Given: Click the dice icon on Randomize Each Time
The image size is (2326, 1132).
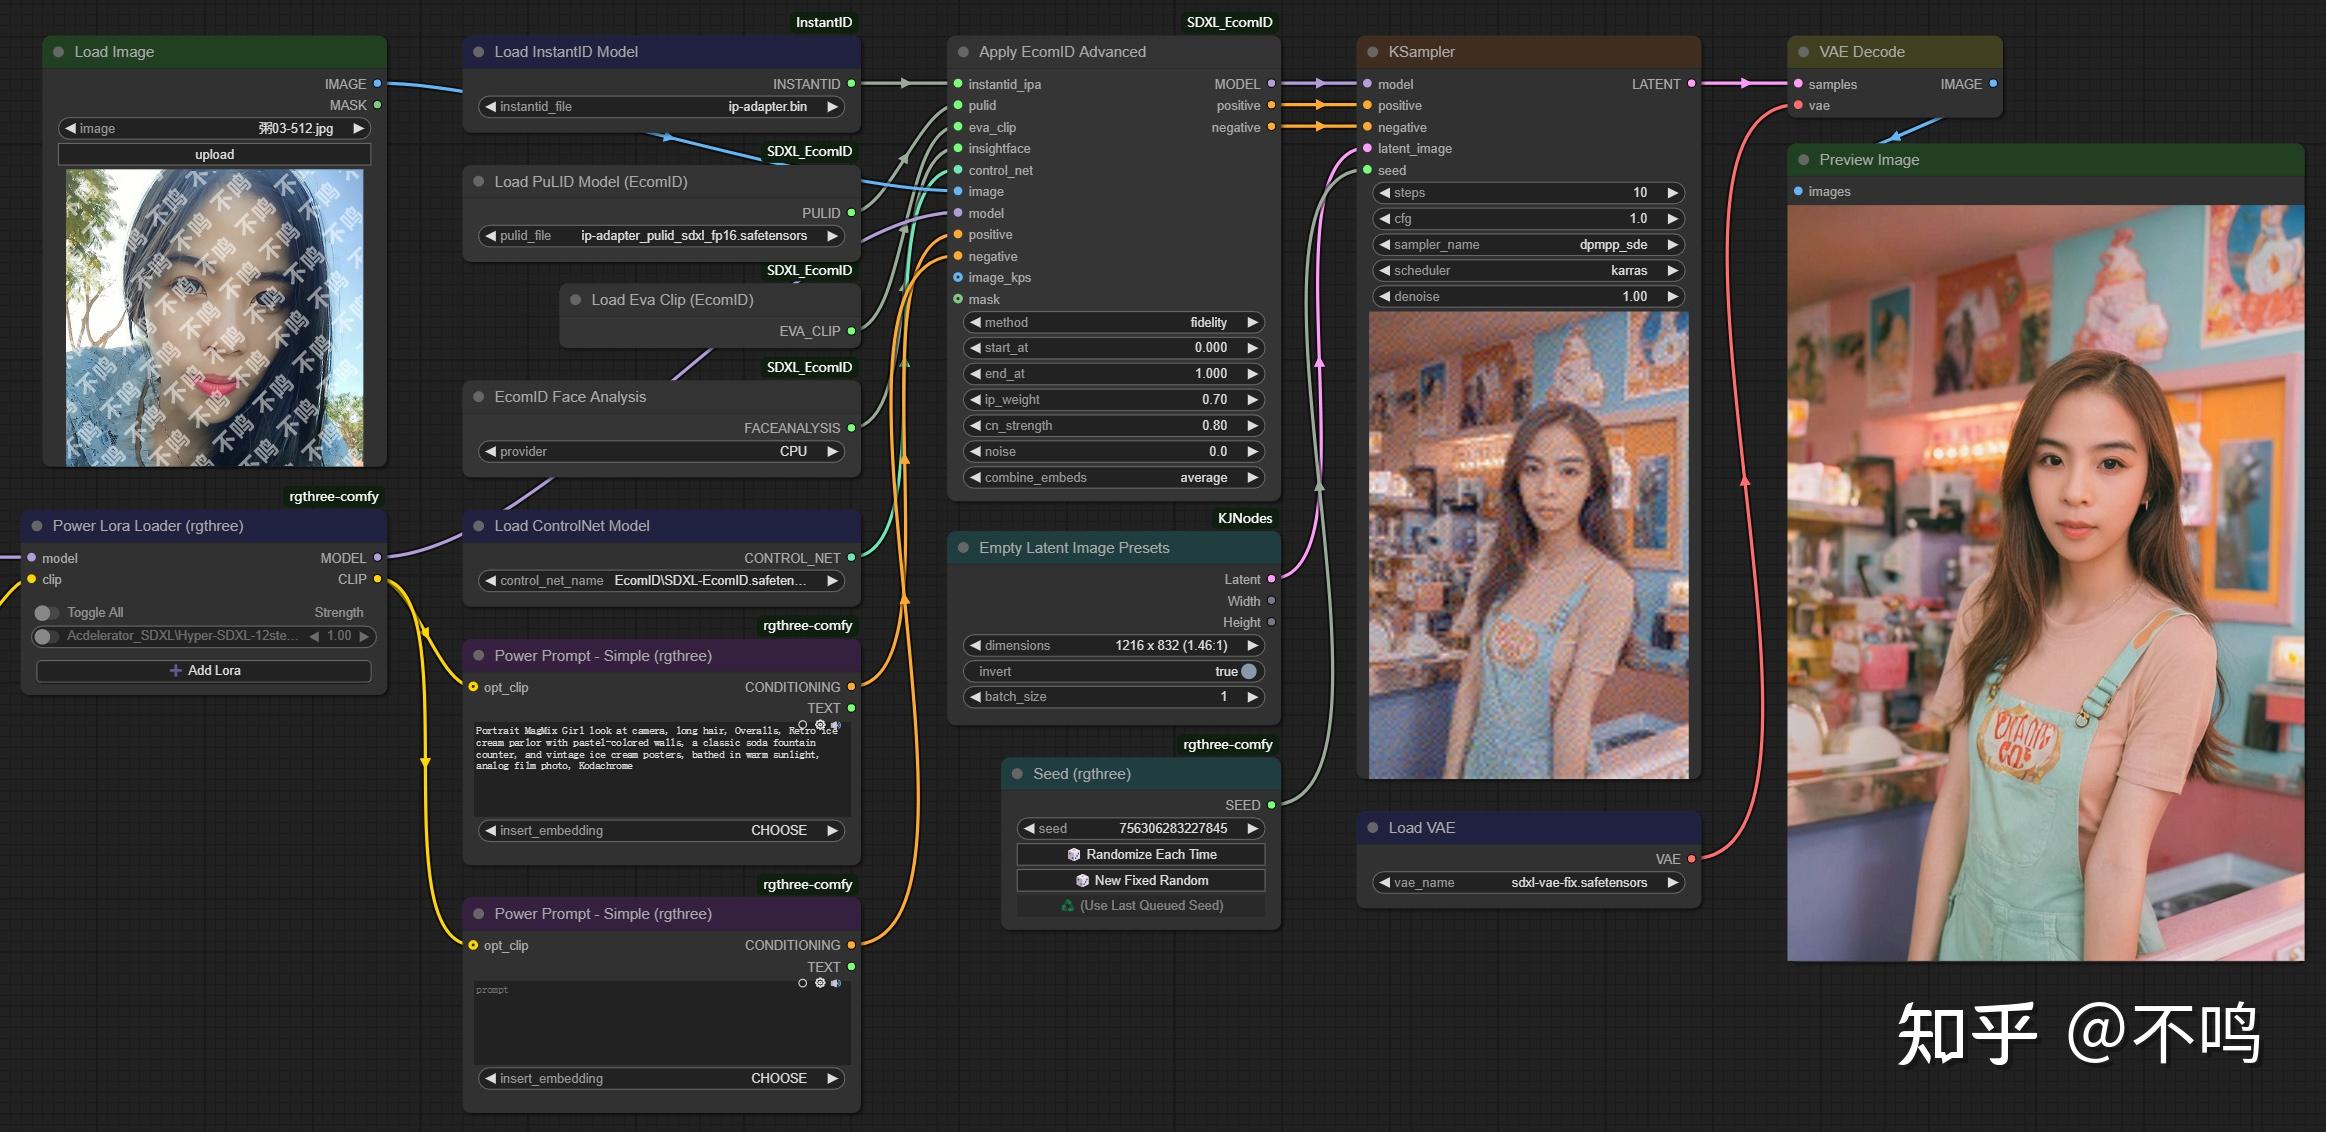Looking at the screenshot, I should [1074, 854].
